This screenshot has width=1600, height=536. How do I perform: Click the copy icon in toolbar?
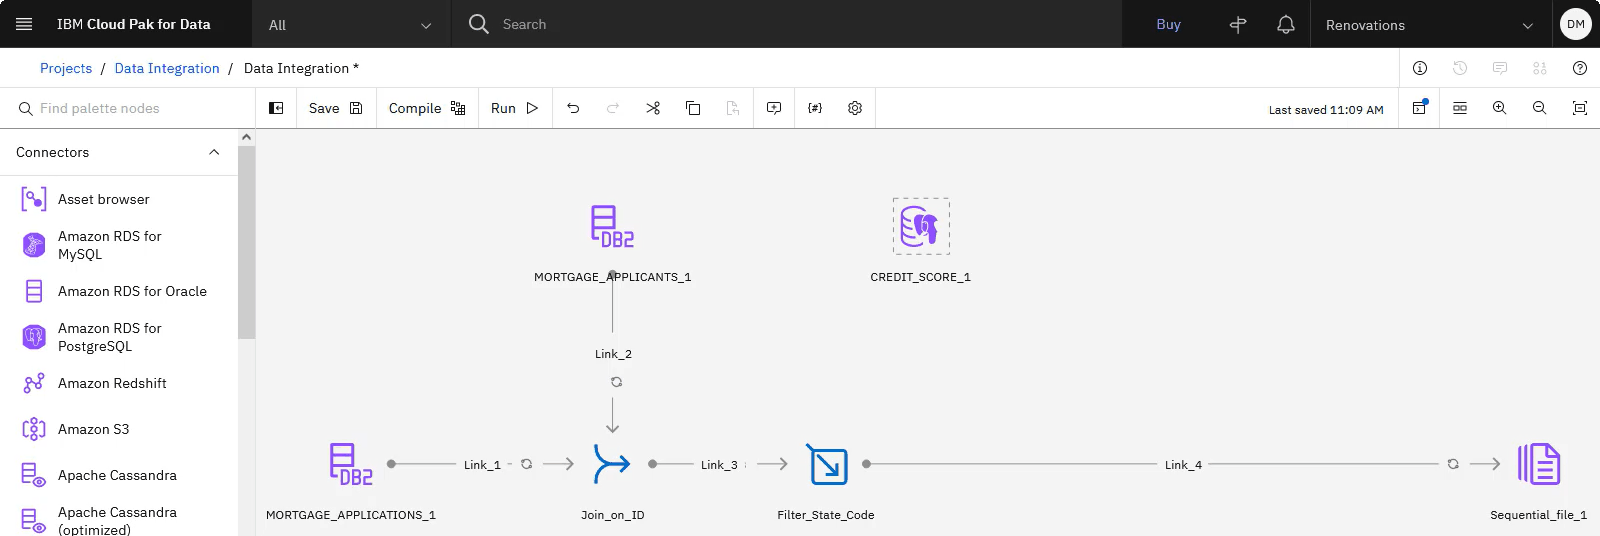(x=693, y=108)
